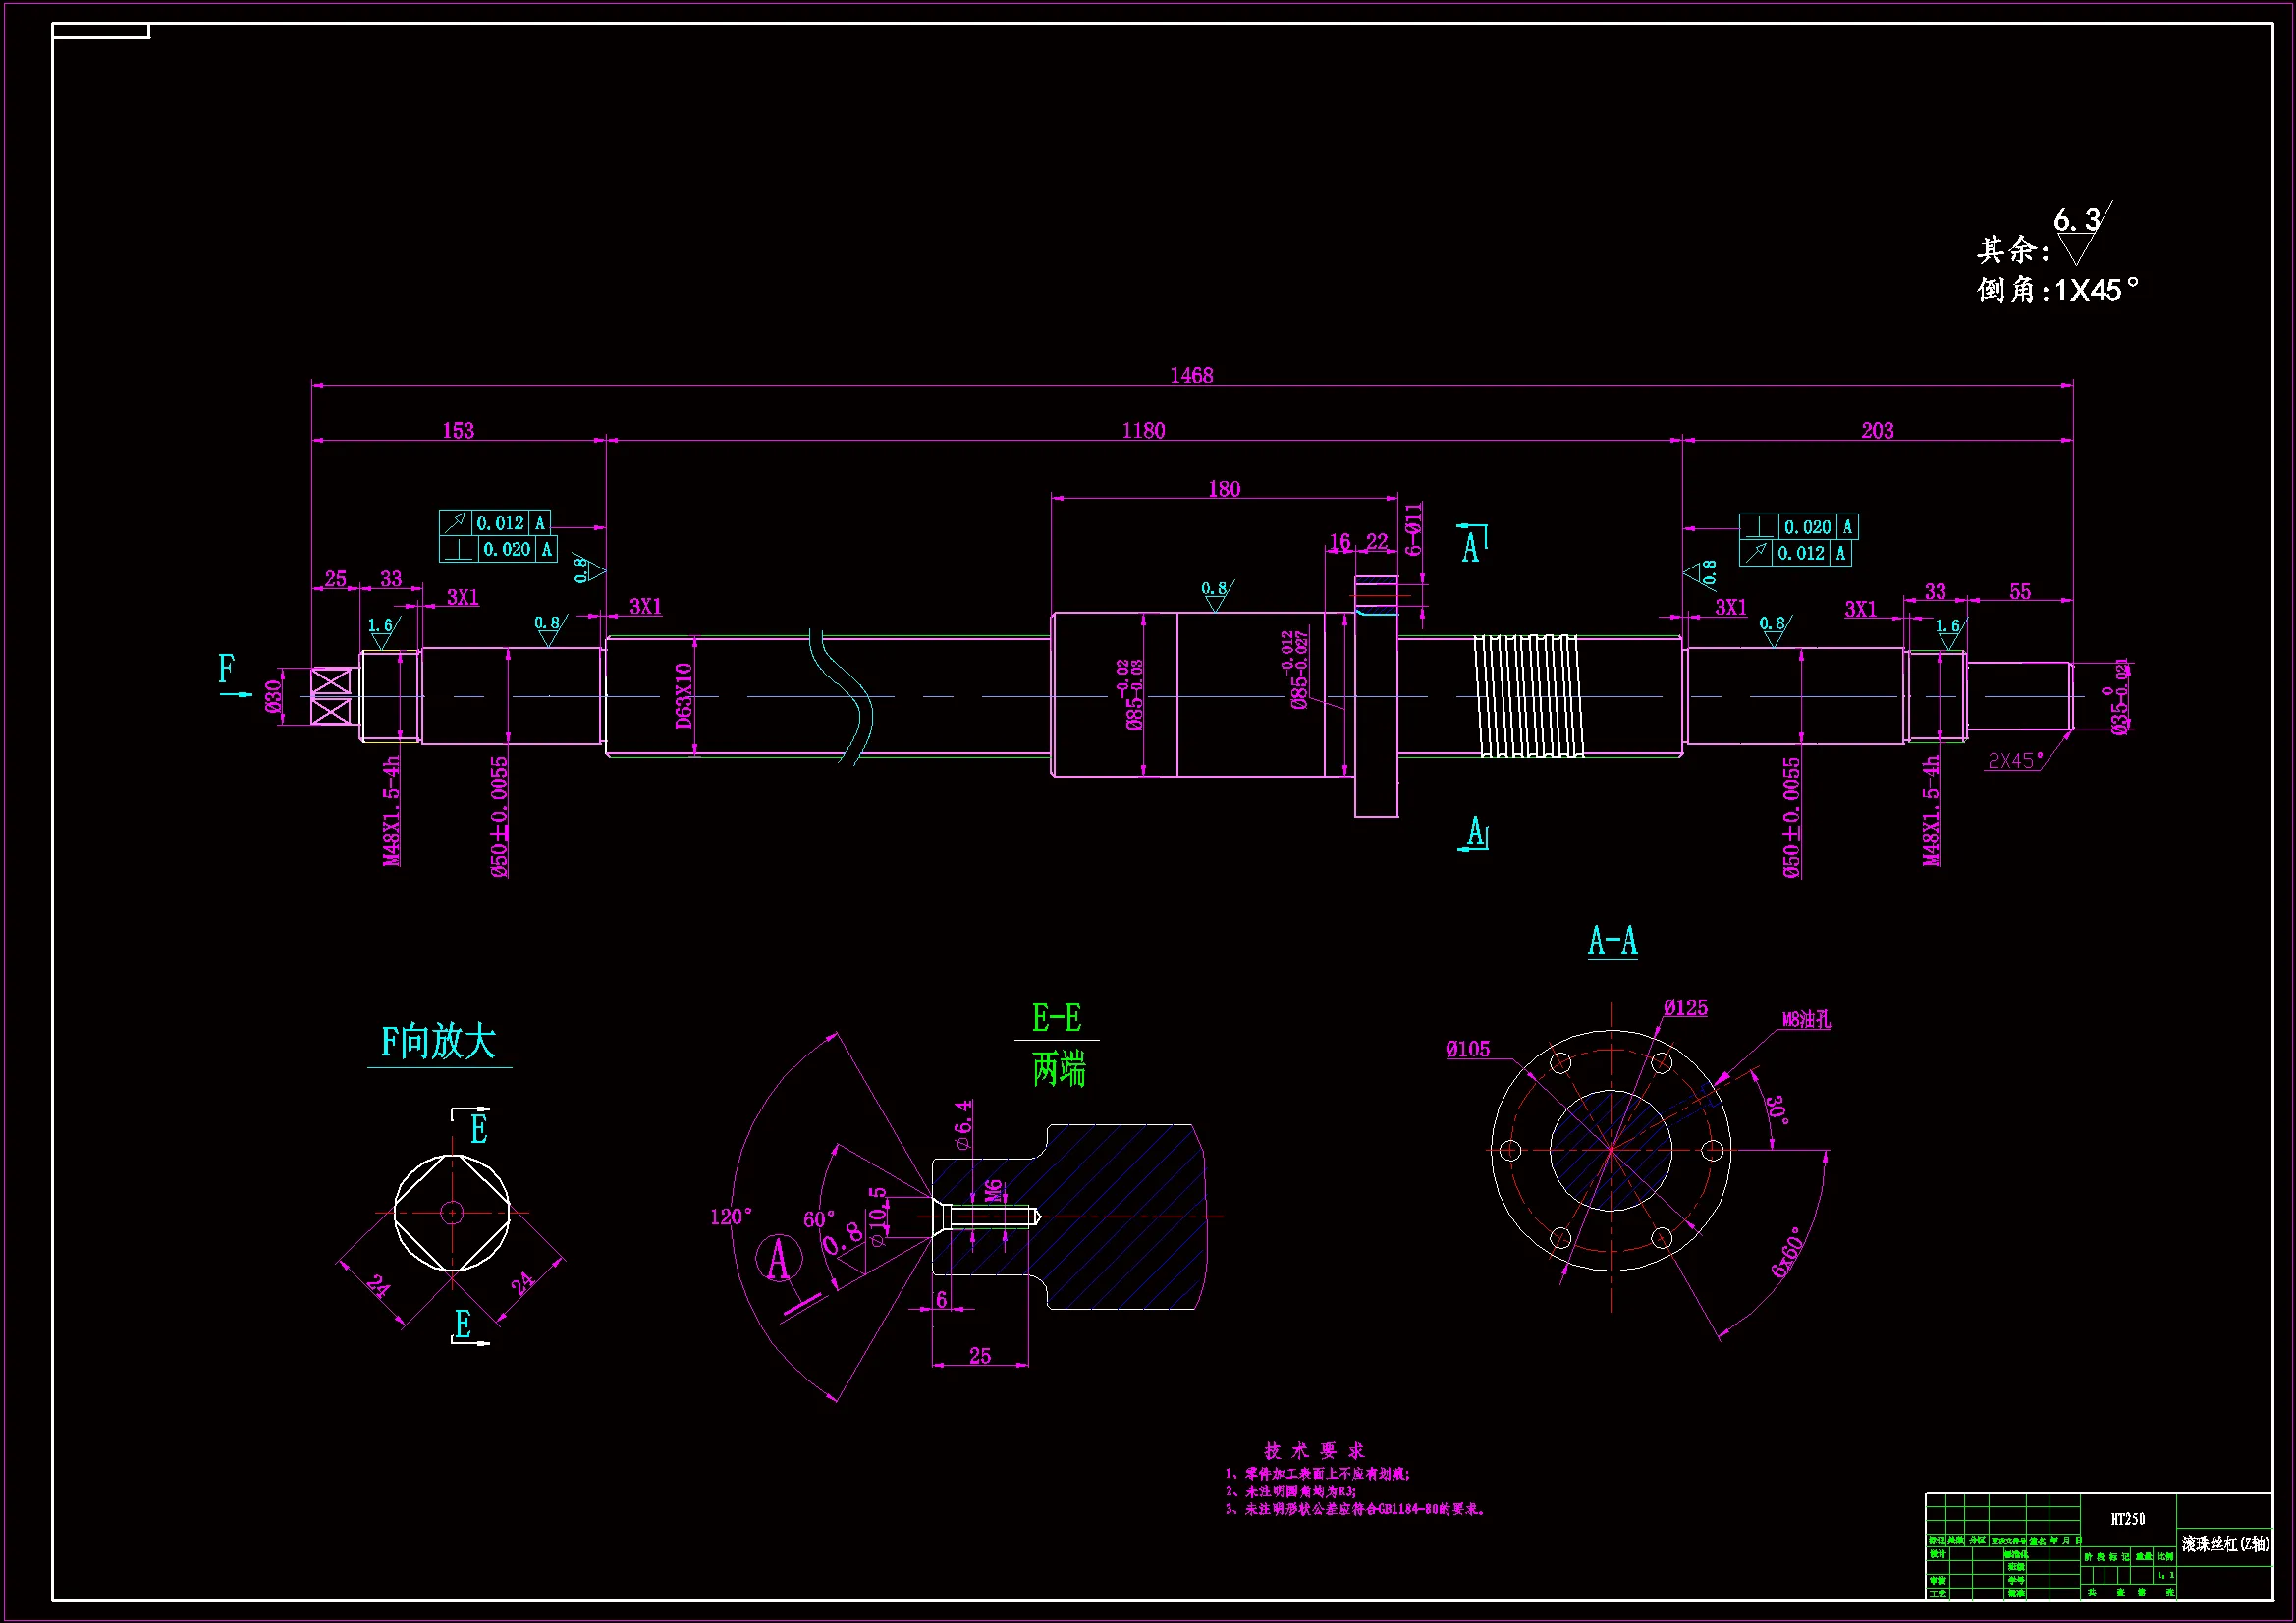Select the ball screw thread coil graphic
This screenshot has width=2296, height=1623.
(x=1528, y=696)
